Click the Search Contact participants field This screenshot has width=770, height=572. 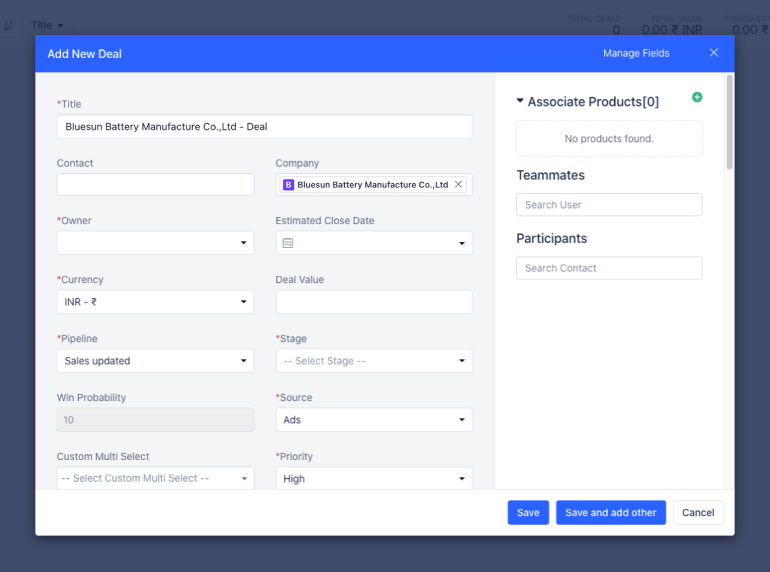point(609,268)
